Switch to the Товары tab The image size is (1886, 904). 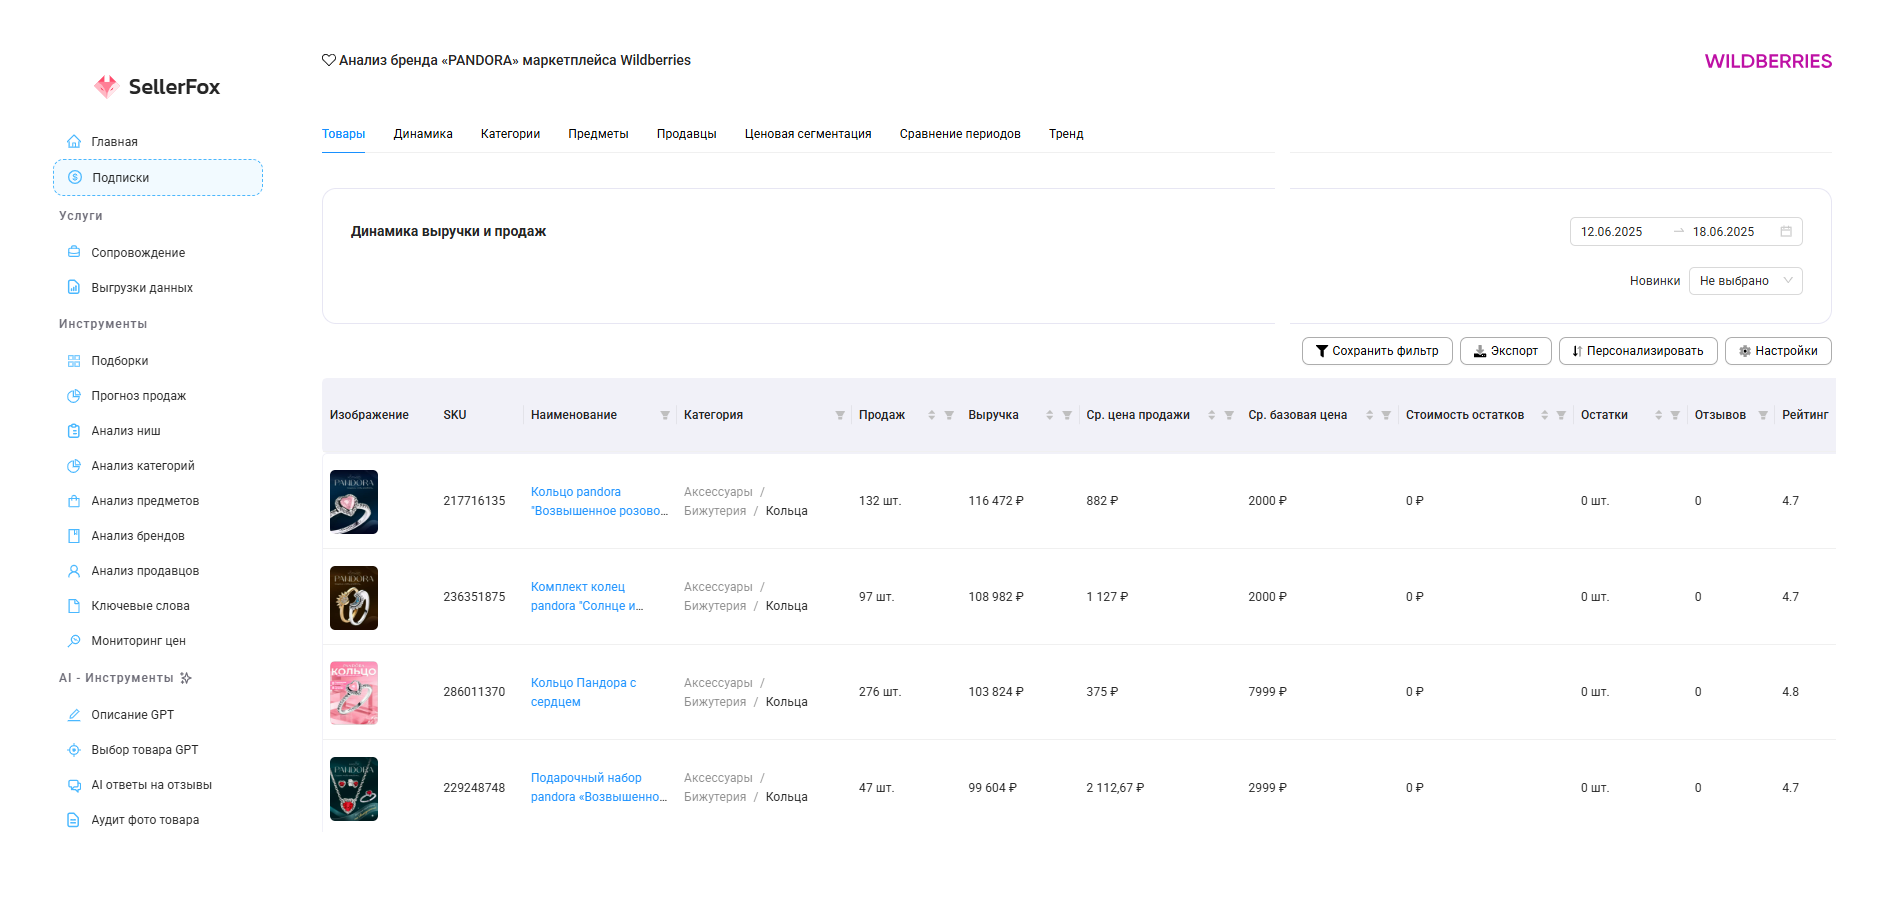tap(343, 134)
